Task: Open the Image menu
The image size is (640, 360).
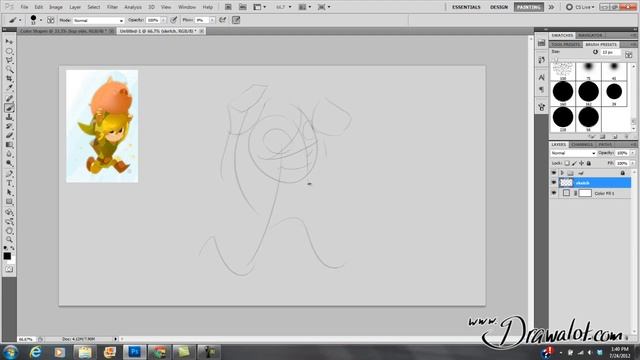Action: (56, 7)
